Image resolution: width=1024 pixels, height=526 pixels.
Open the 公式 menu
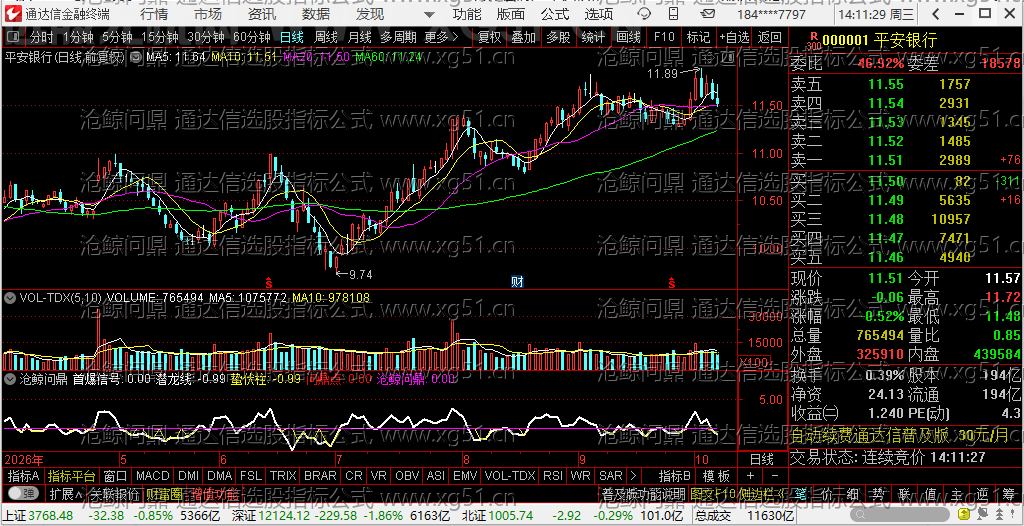tap(555, 14)
